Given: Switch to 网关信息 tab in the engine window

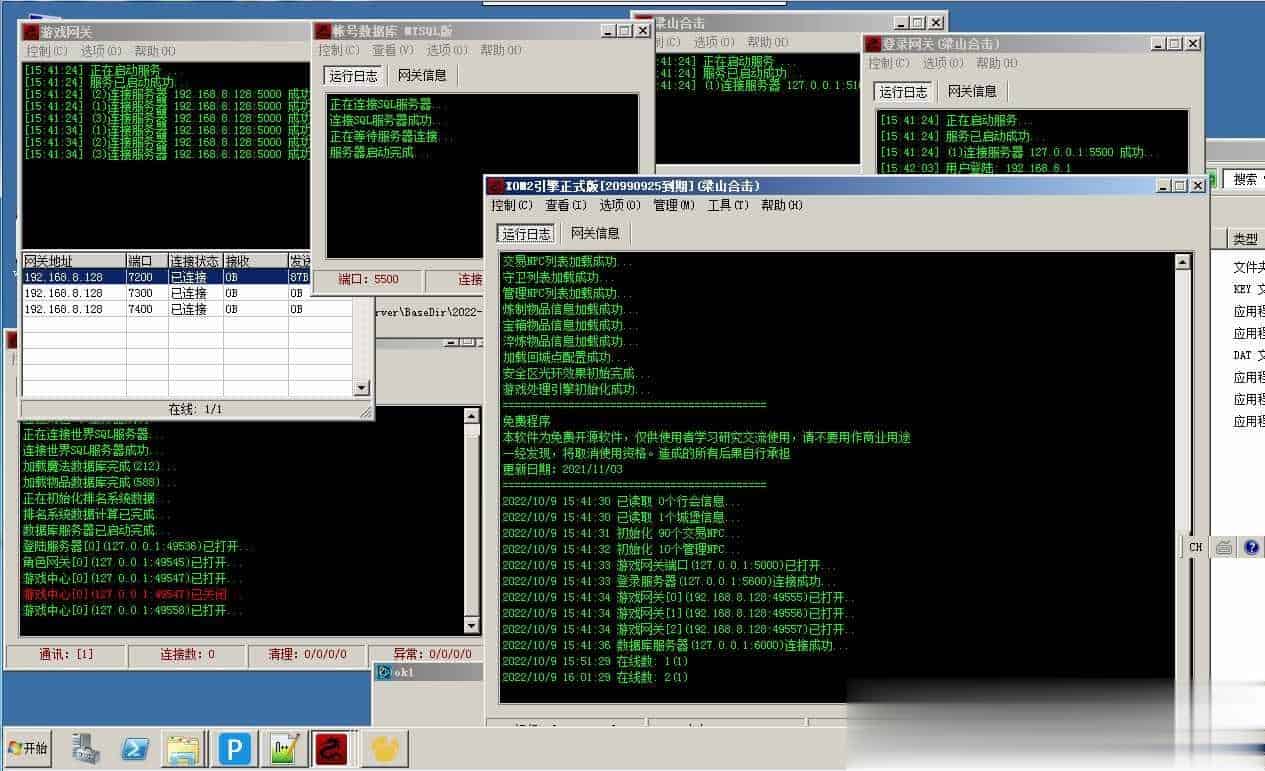Looking at the screenshot, I should [595, 233].
